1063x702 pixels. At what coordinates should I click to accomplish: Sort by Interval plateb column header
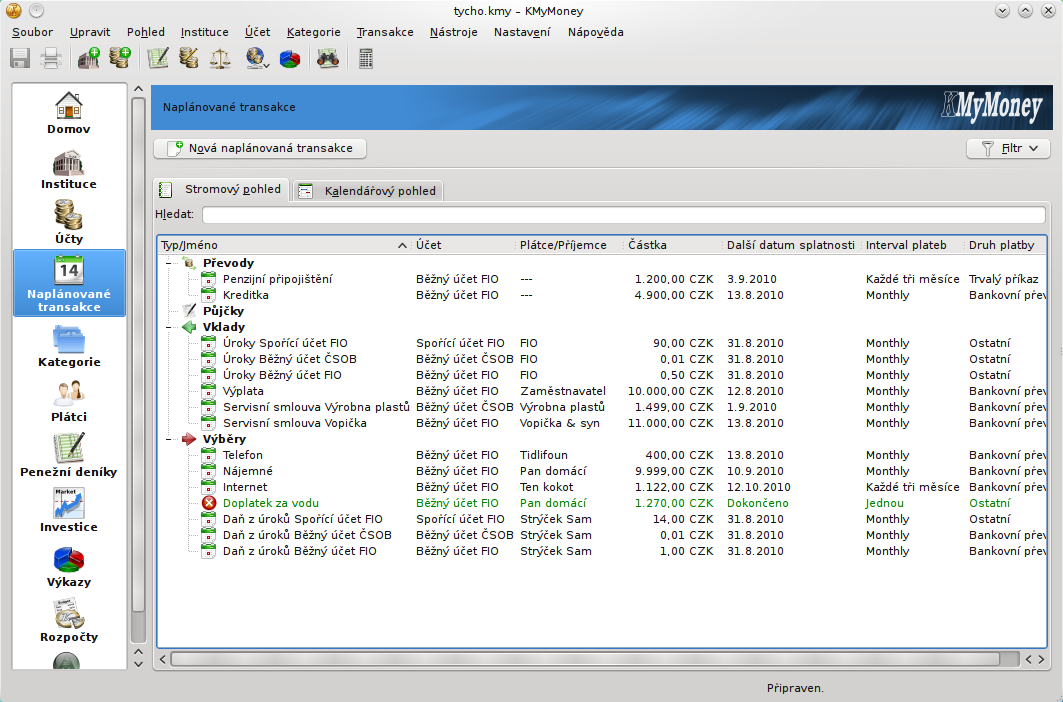pyautogui.click(x=913, y=245)
